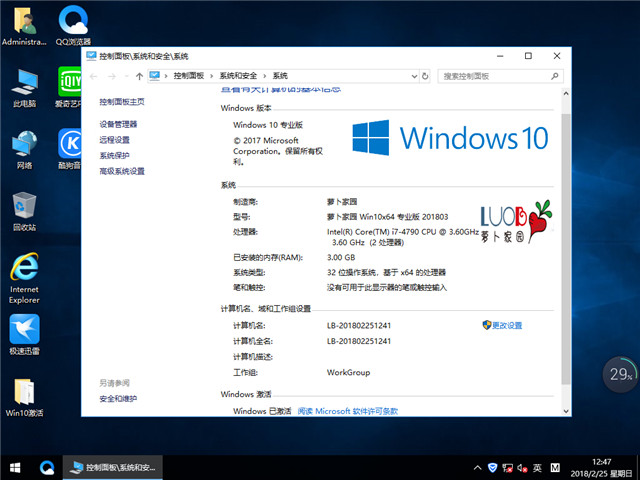Open 设备管理器 in the left sidebar

pos(118,124)
